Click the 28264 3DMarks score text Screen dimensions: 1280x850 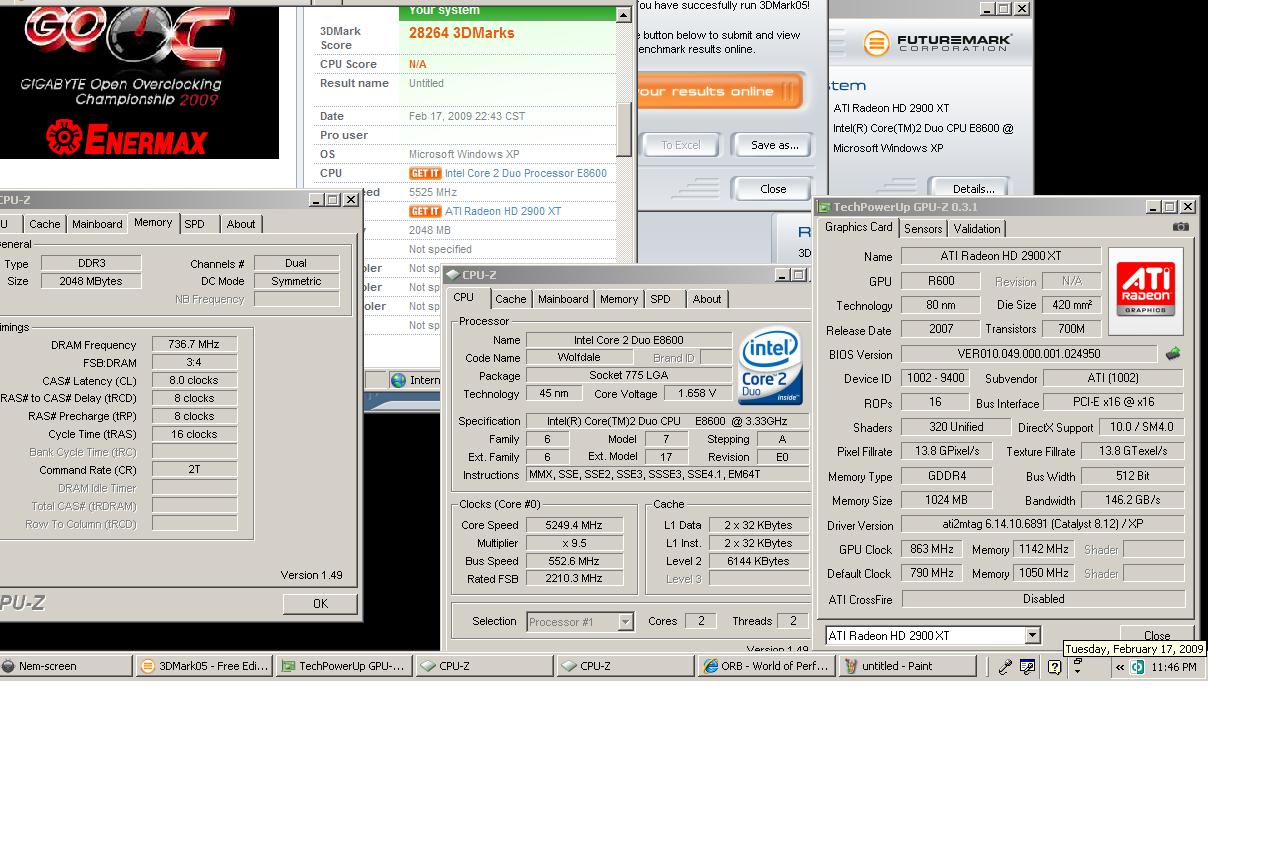pos(462,33)
